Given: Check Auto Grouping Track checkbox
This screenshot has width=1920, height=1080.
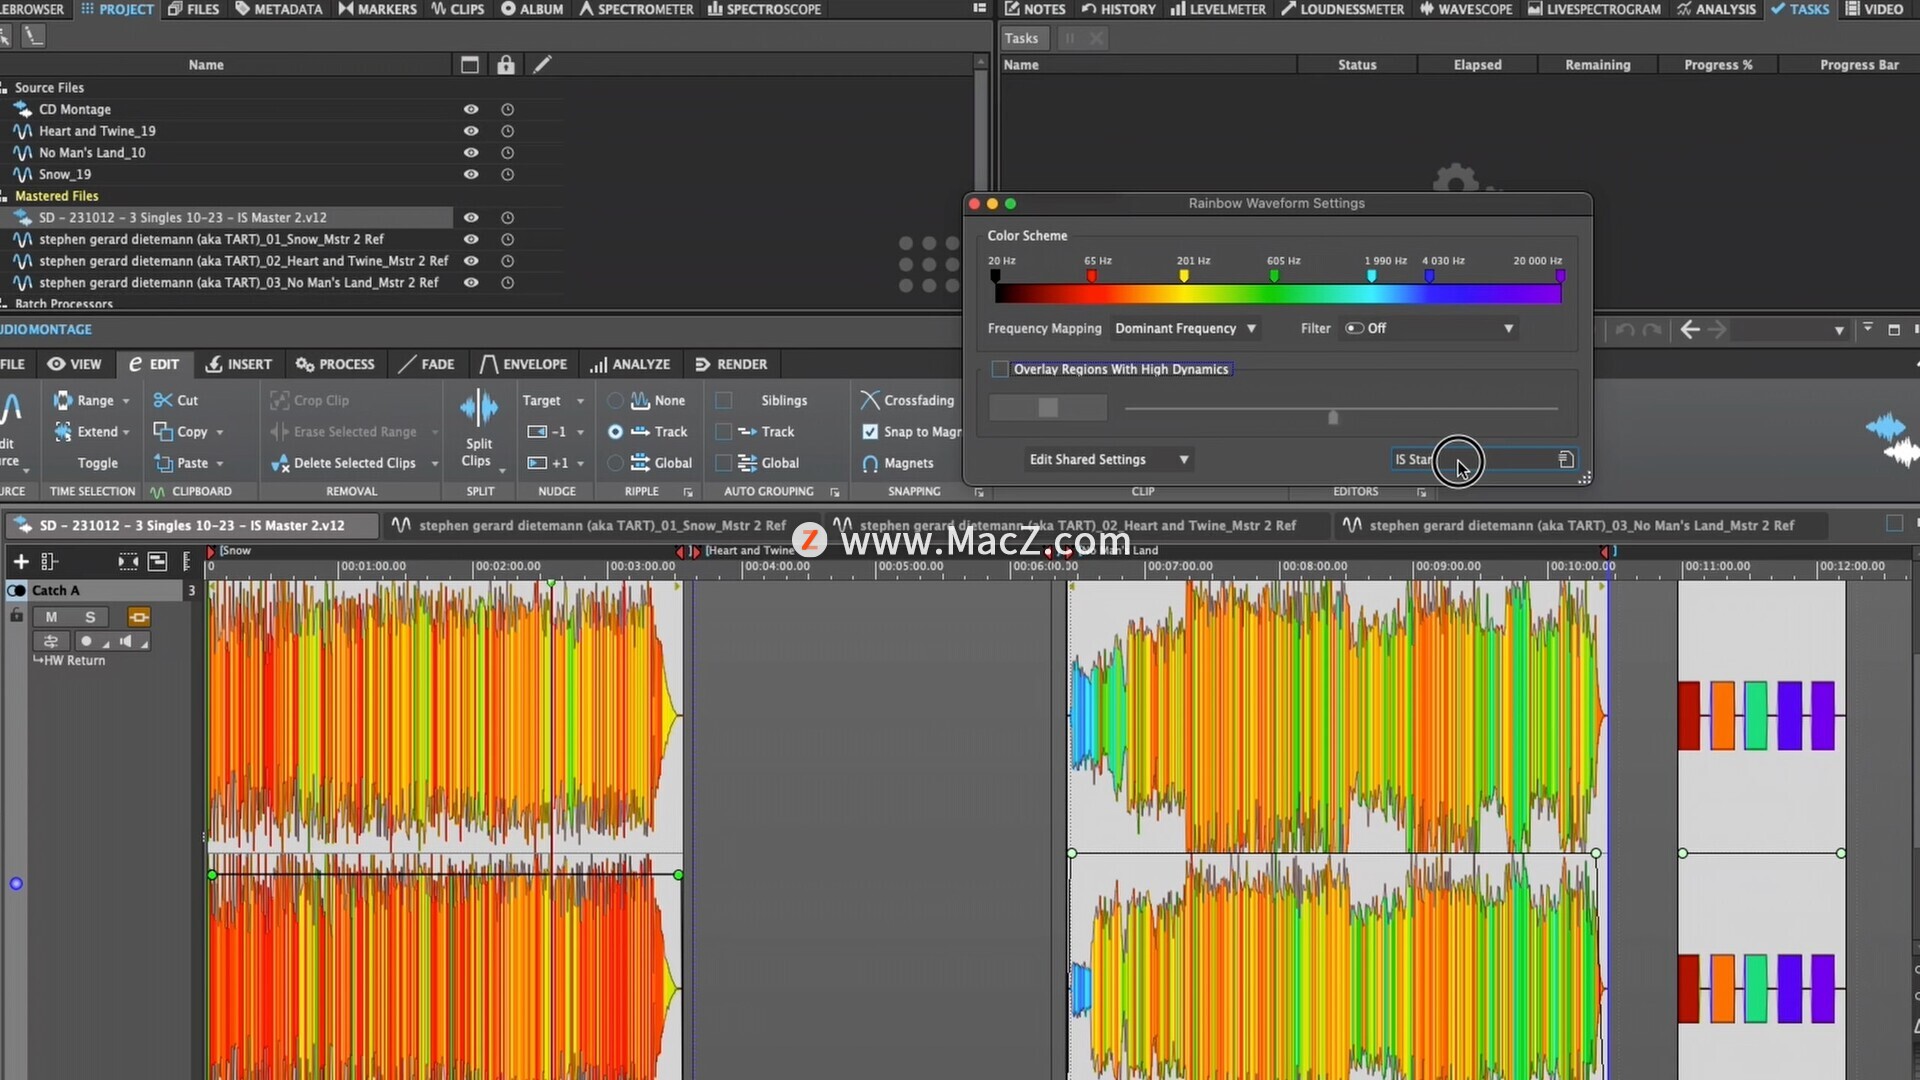Looking at the screenshot, I should coord(724,431).
